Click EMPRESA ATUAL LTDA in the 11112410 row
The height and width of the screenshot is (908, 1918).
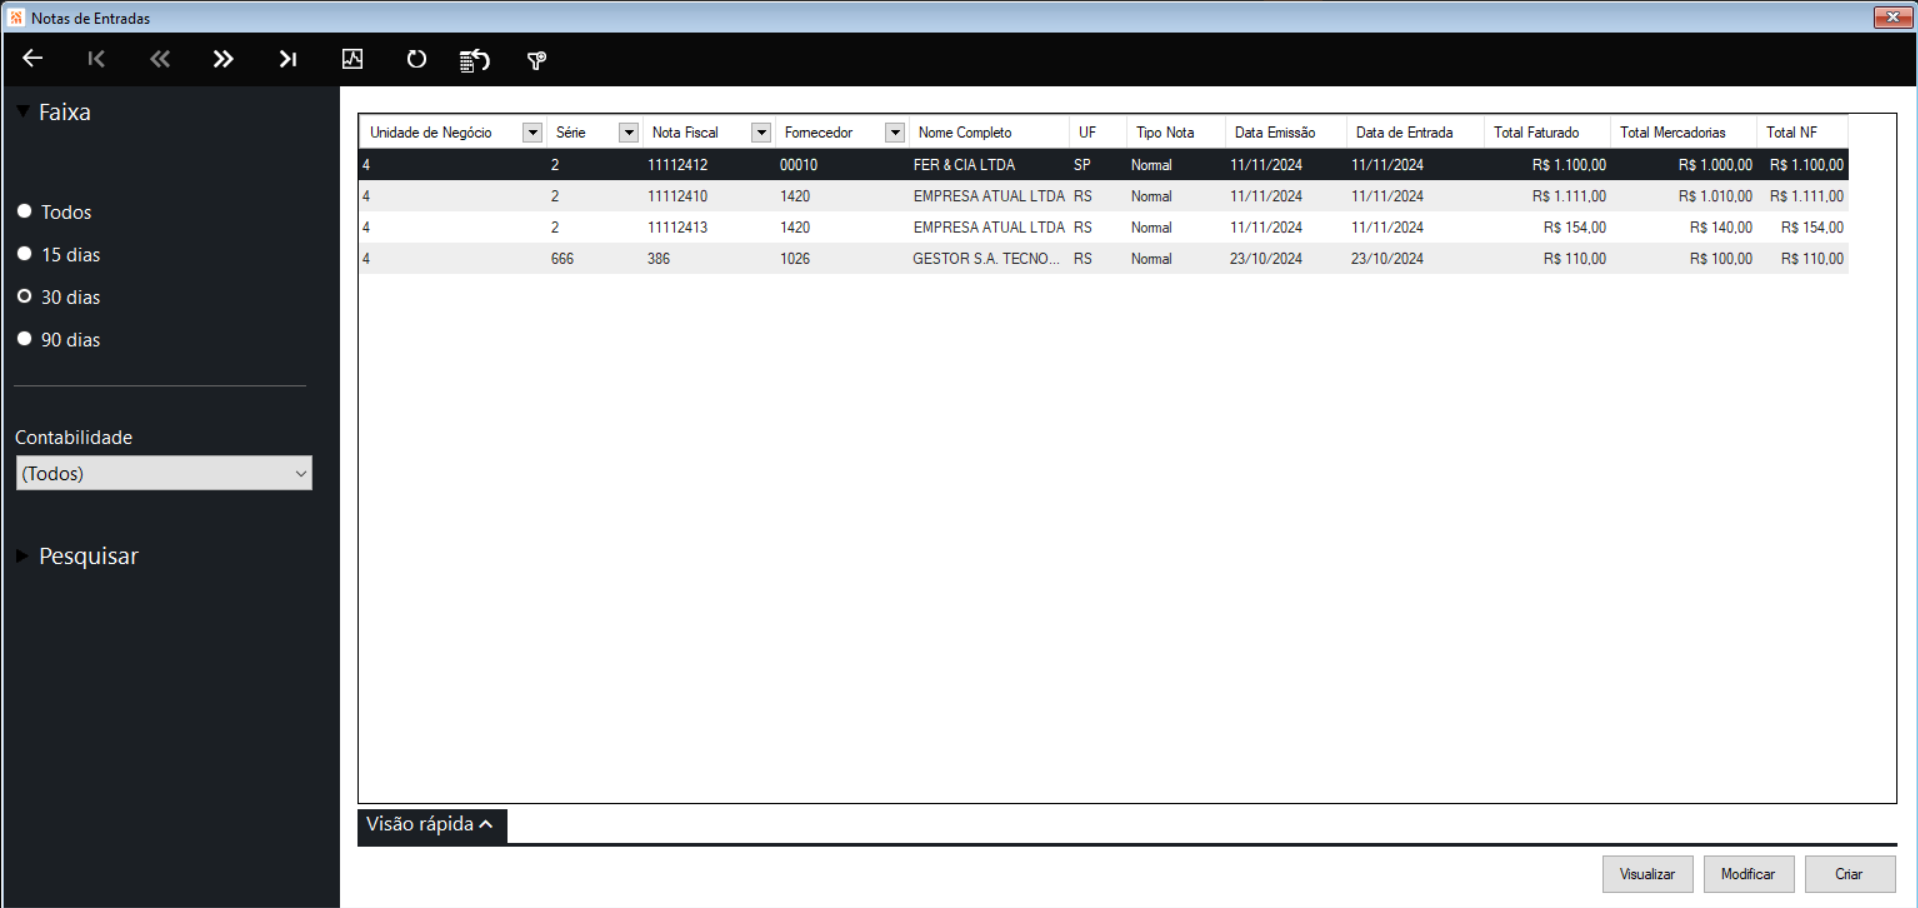pyautogui.click(x=989, y=196)
